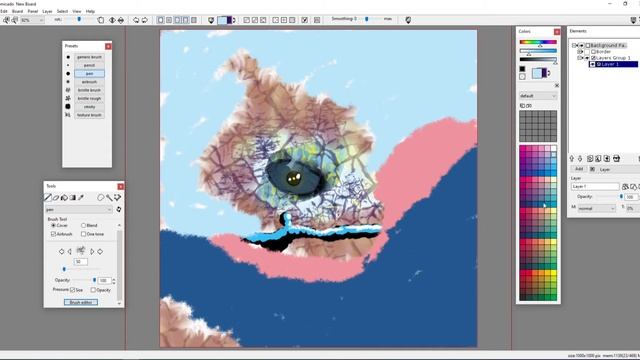Select the Blend radio button
This screenshot has height=360, width=640.
[83, 225]
